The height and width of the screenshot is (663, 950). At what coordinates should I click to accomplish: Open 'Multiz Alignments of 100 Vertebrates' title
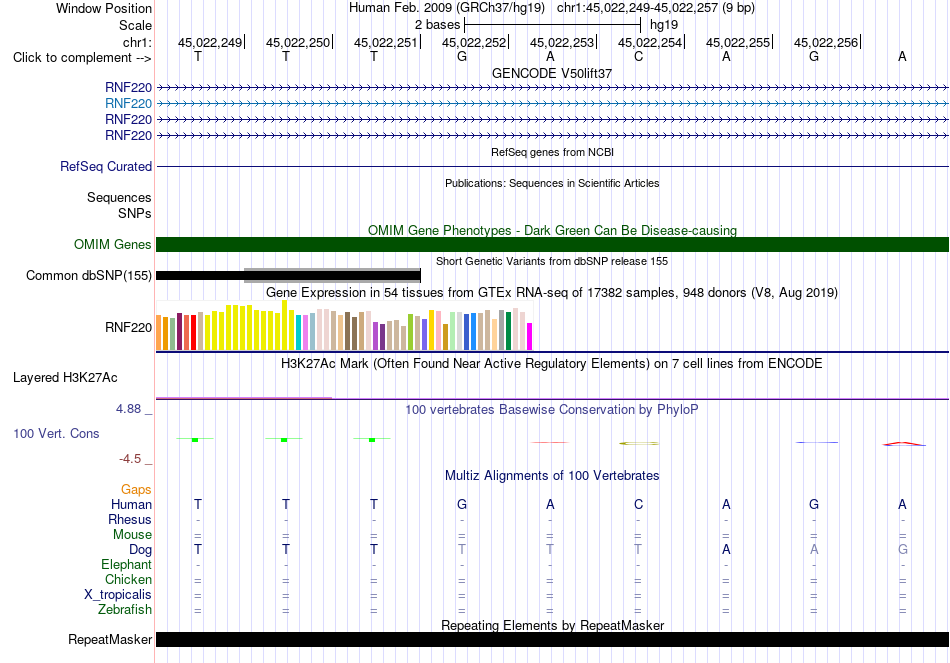coord(552,476)
